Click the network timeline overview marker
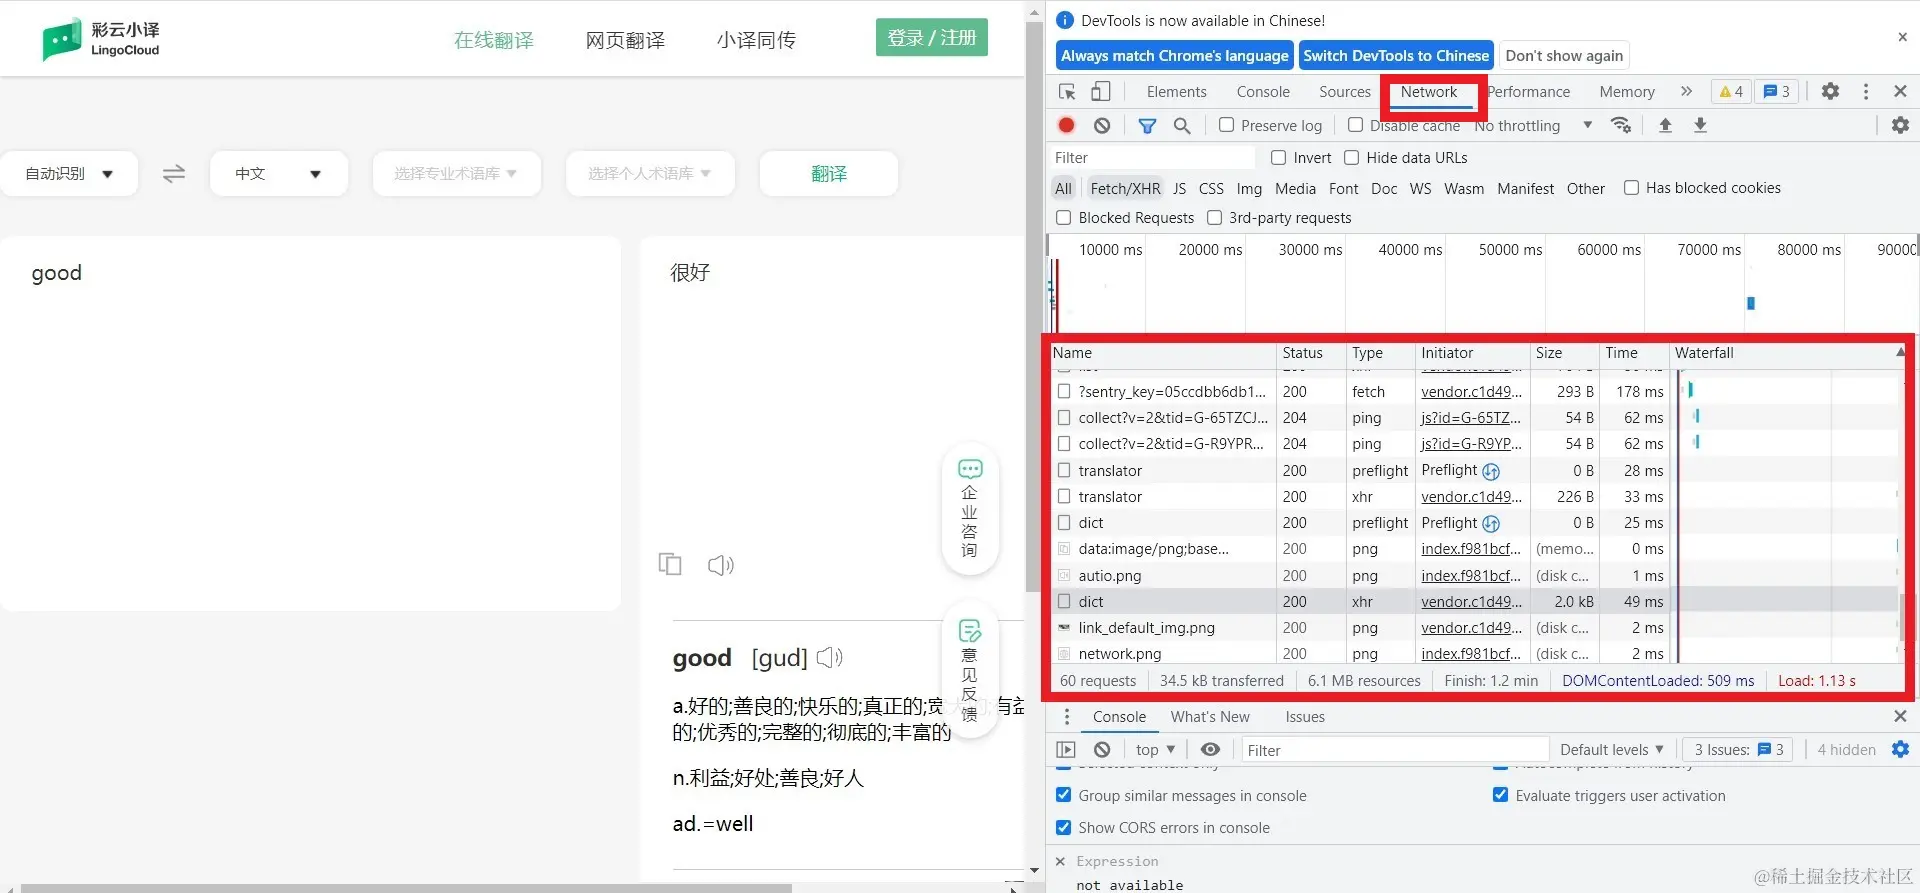The width and height of the screenshot is (1920, 893). [1751, 303]
